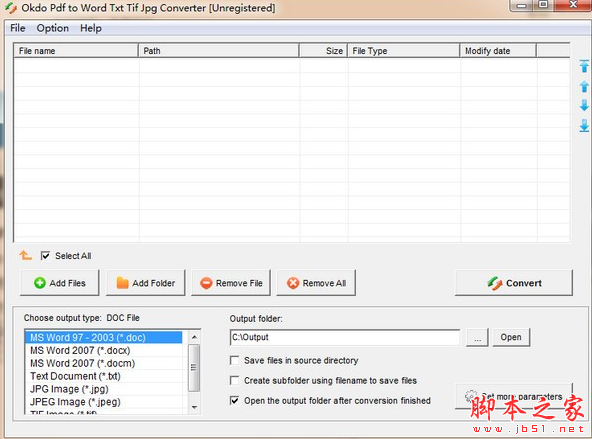The height and width of the screenshot is (439, 592).
Task: Click the Remove File button
Action: pos(231,283)
